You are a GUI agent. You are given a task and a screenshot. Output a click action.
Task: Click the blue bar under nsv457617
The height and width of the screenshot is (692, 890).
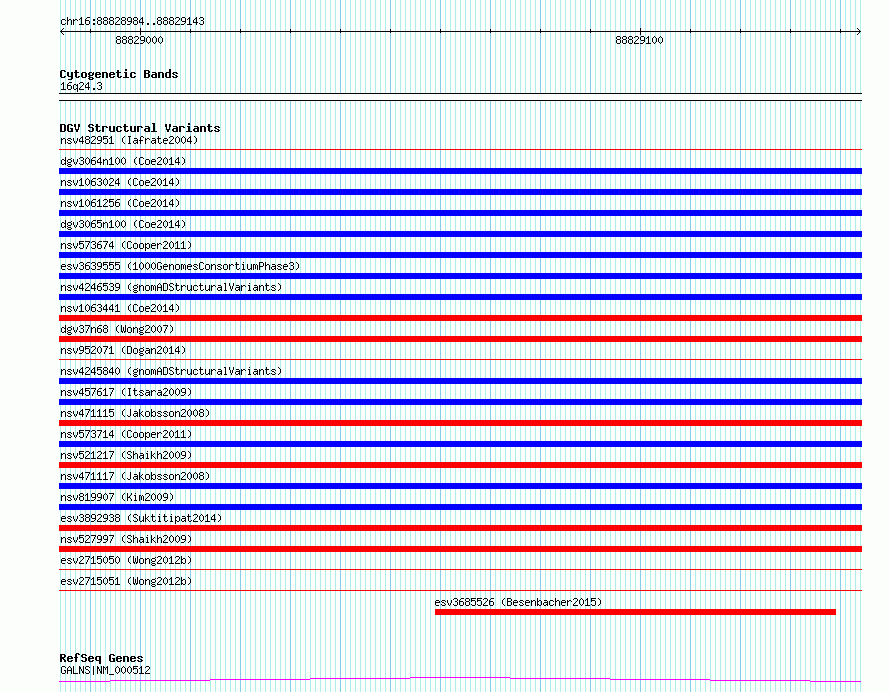[460, 402]
